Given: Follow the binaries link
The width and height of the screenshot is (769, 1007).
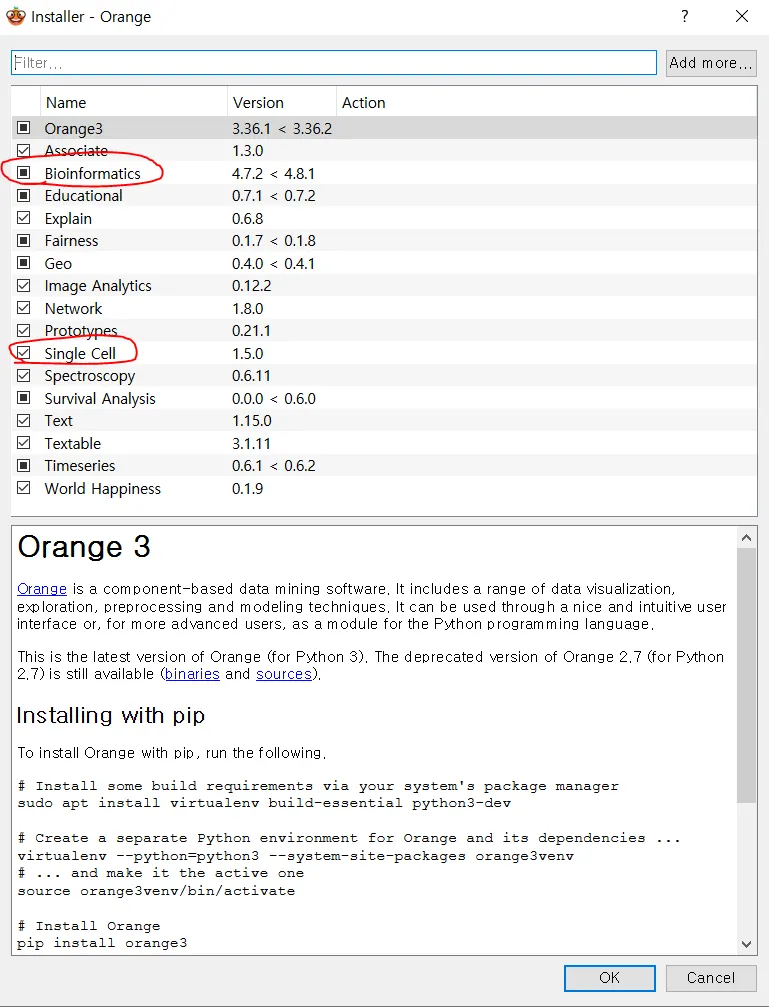Looking at the screenshot, I should pyautogui.click(x=192, y=674).
